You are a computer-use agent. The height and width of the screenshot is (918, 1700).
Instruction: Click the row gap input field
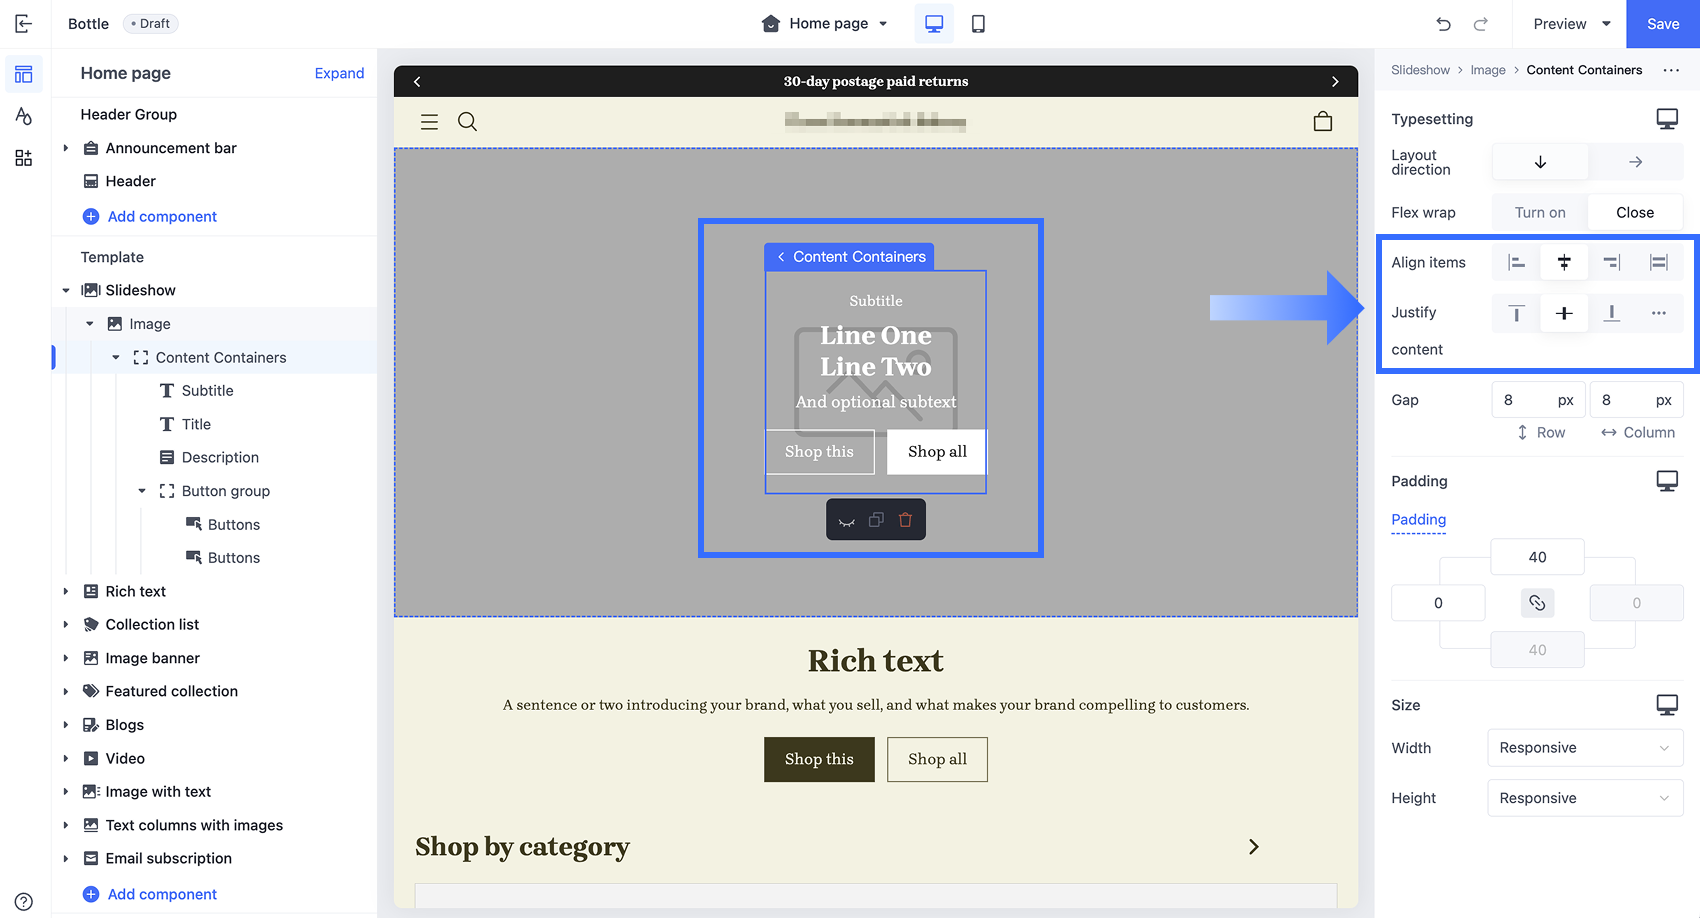1538,400
